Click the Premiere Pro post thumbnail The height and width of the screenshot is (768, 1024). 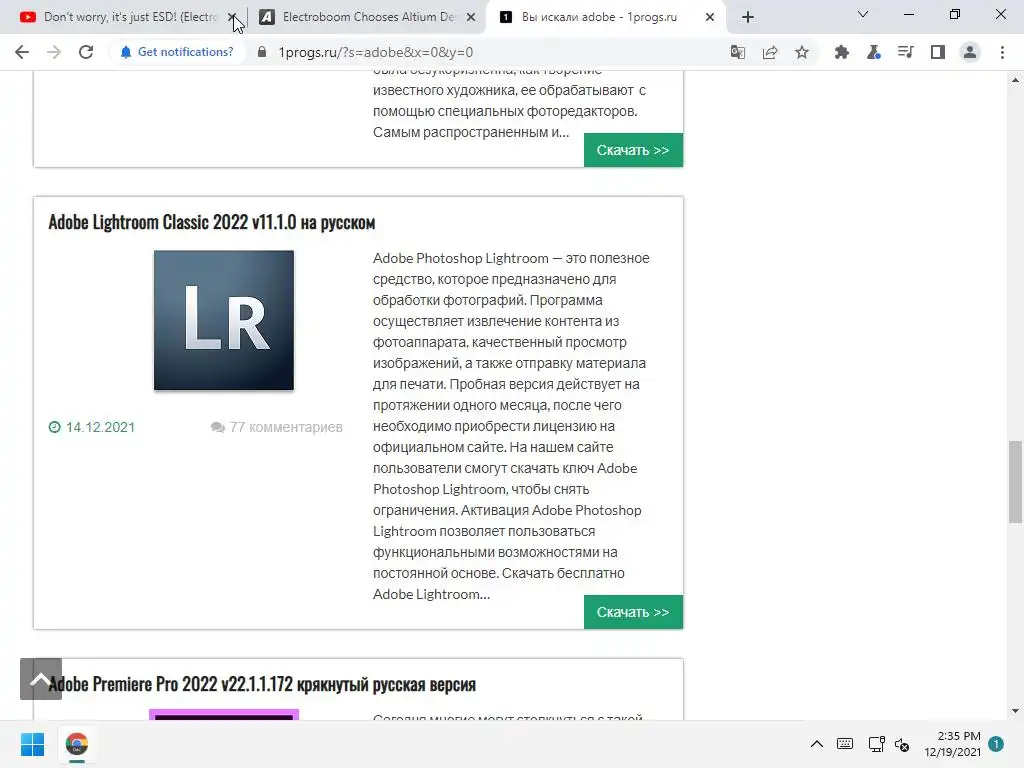click(224, 714)
